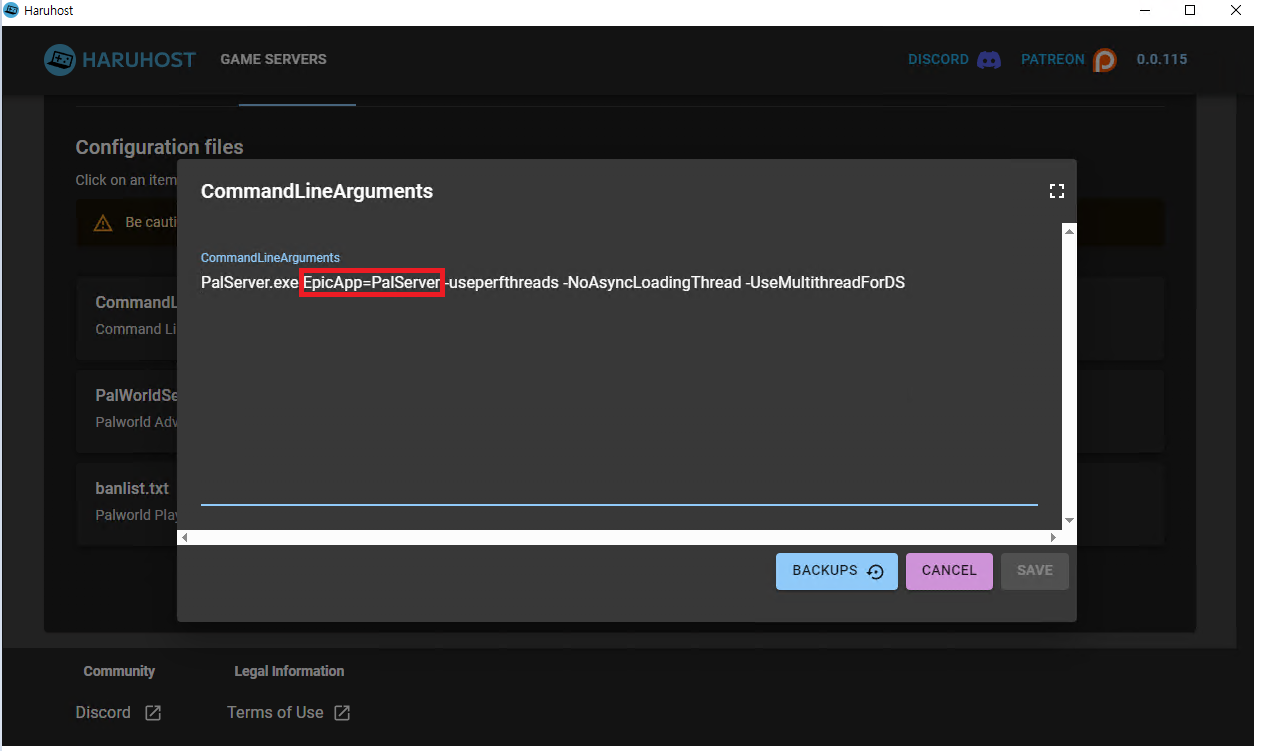Click the external-link icon beside Terms of Use
1263x751 pixels.
pos(342,713)
